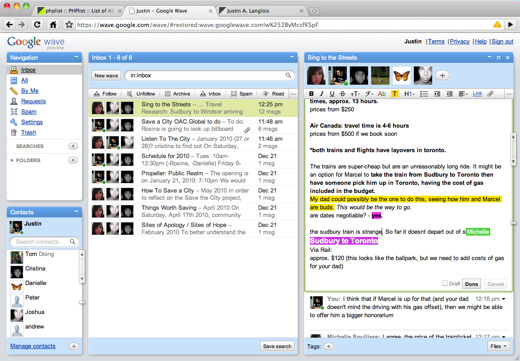Open Listen To The City wave
This screenshot has height=361, width=520.
click(x=193, y=142)
